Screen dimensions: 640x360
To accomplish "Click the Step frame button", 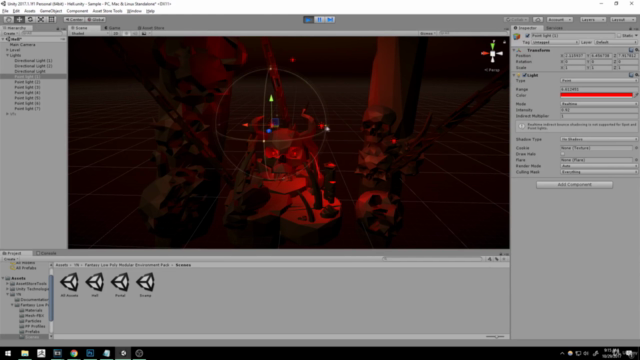I will point(330,20).
